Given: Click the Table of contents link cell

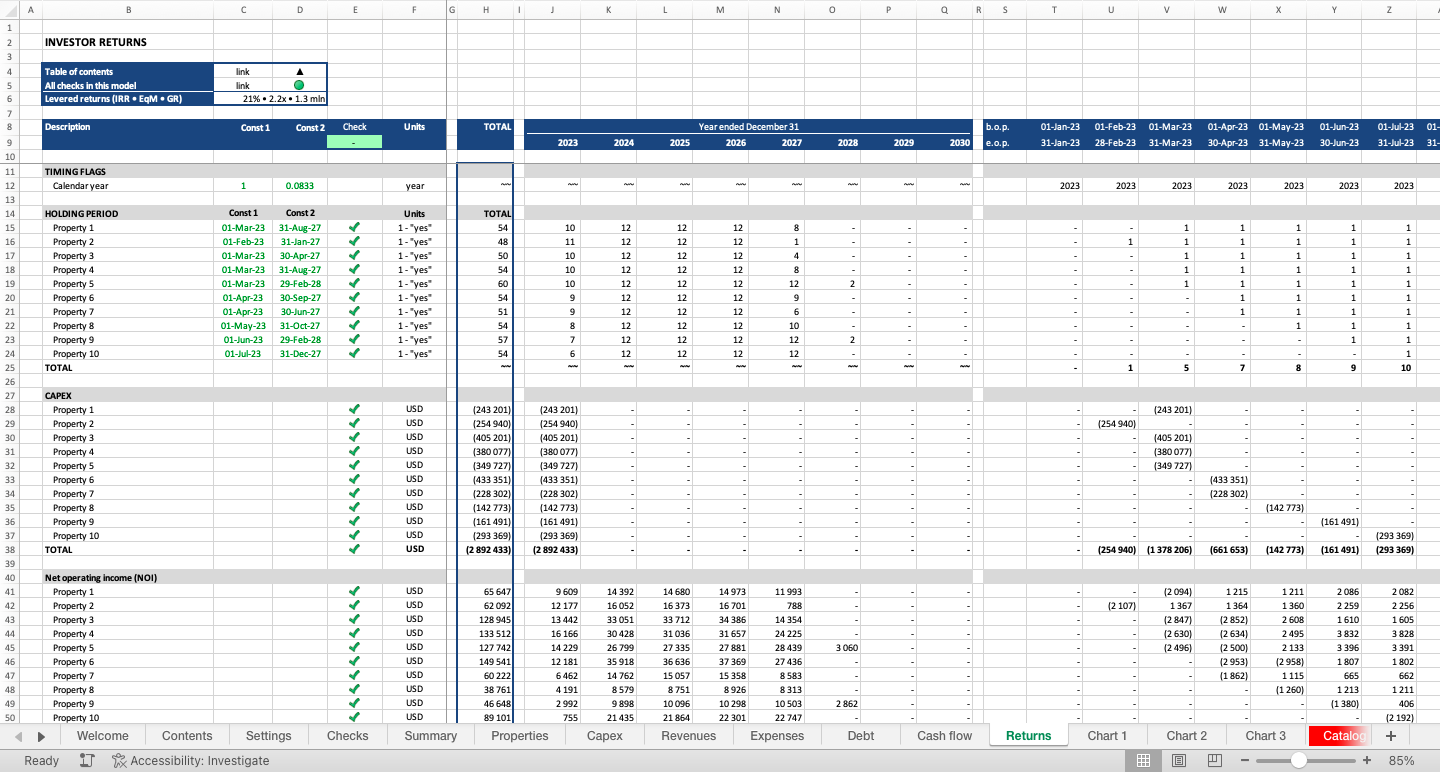Looking at the screenshot, I should click(243, 72).
